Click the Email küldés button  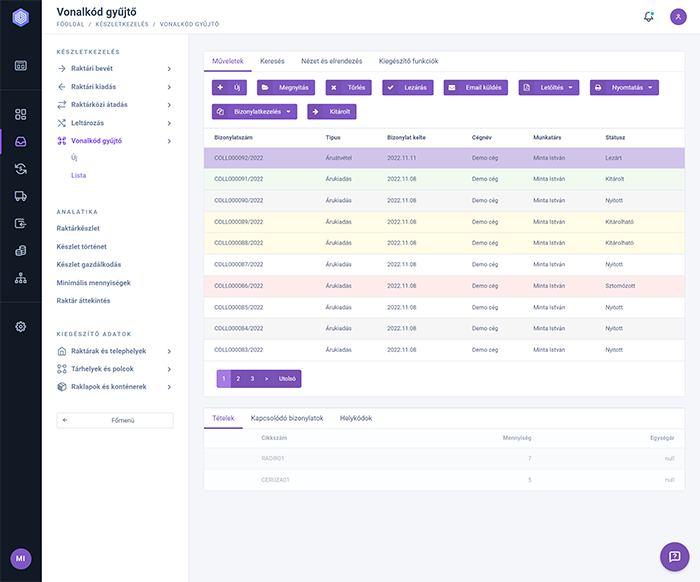click(x=476, y=88)
